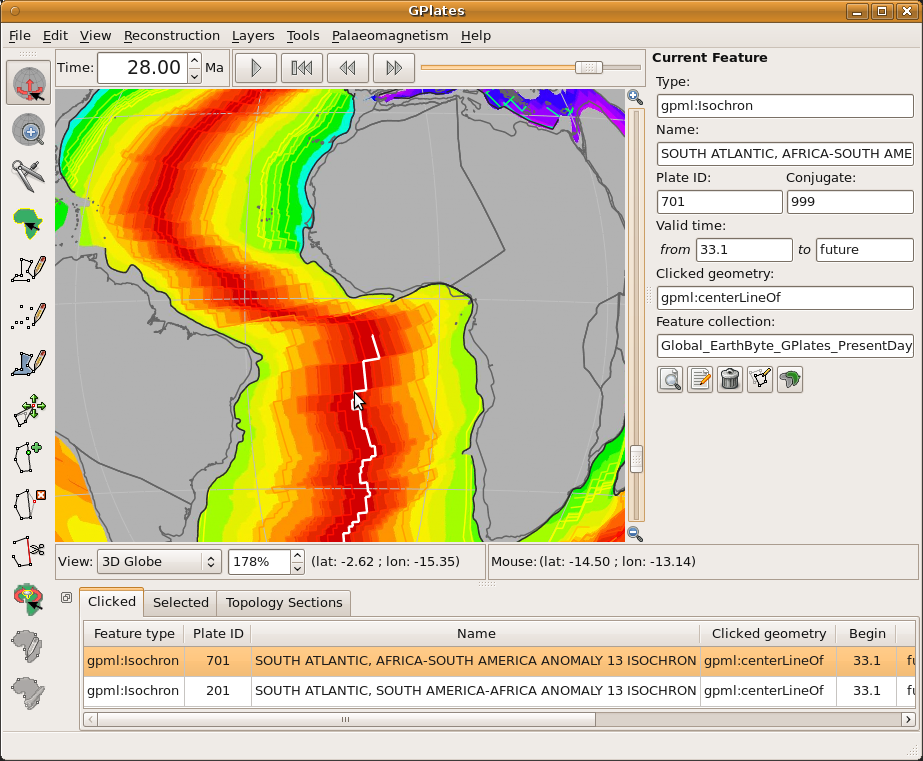Increase the Time value using up arrow

click(195, 61)
